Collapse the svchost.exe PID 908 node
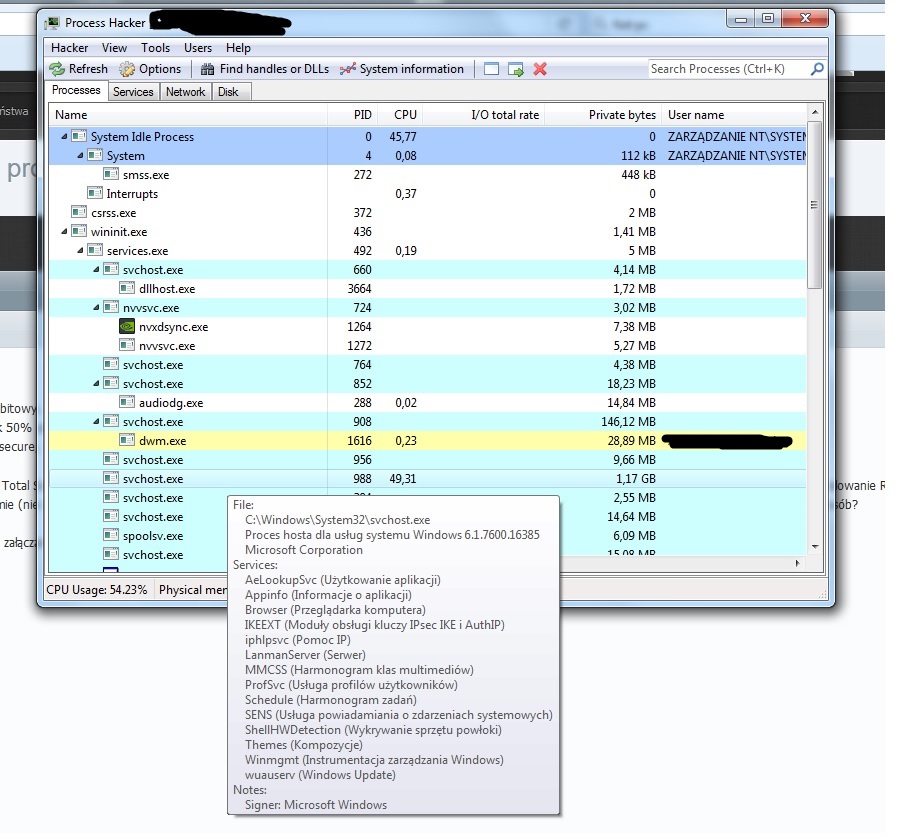 (96, 421)
